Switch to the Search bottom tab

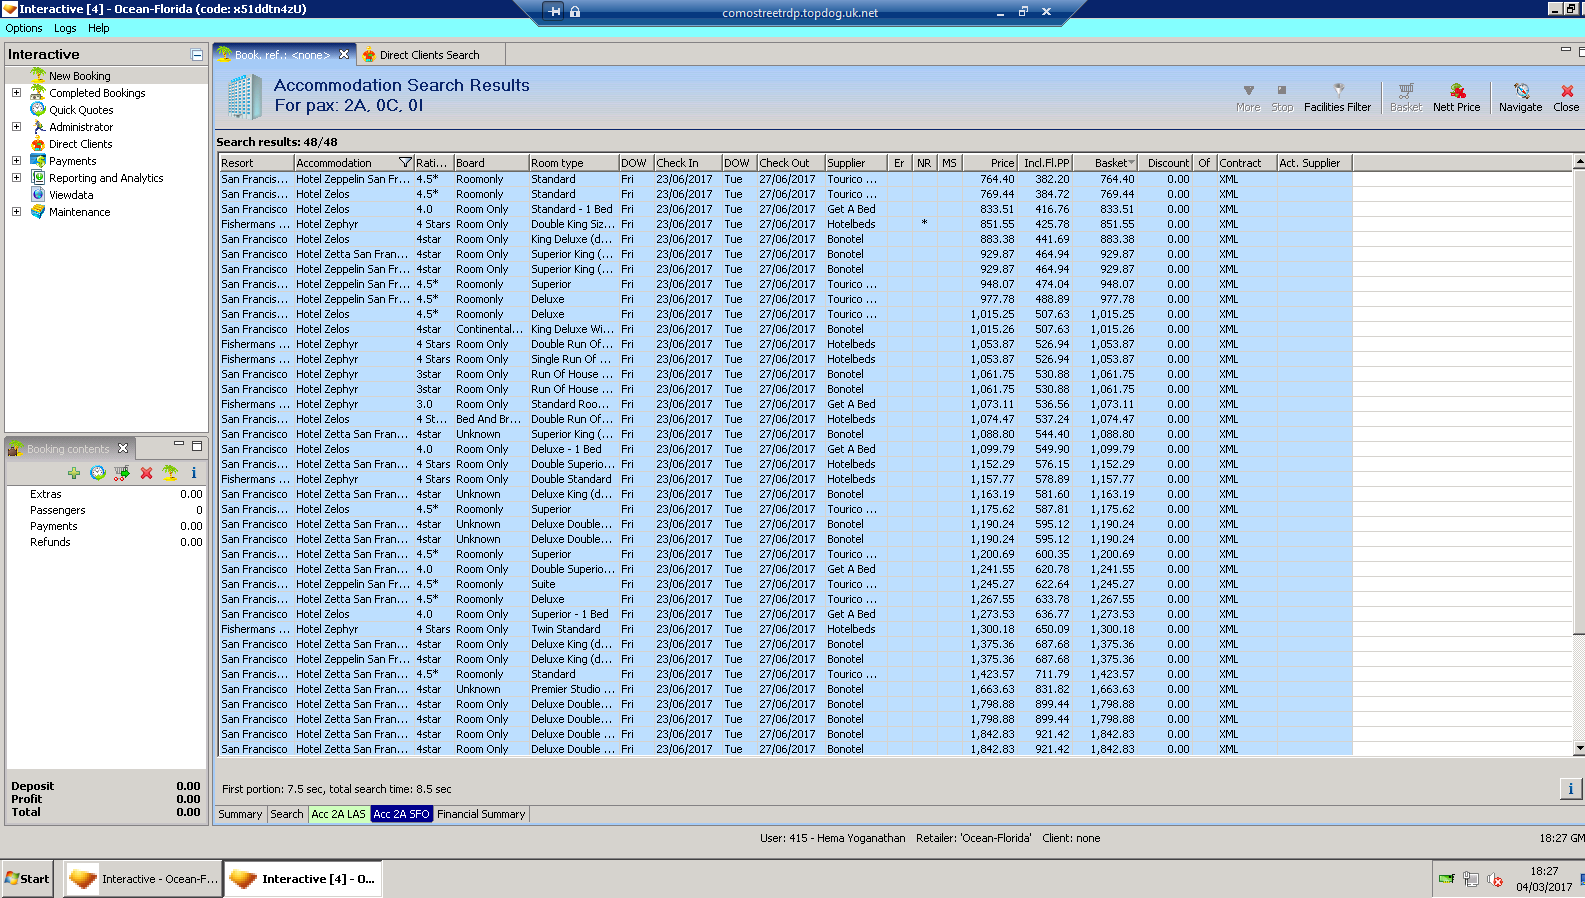[287, 814]
